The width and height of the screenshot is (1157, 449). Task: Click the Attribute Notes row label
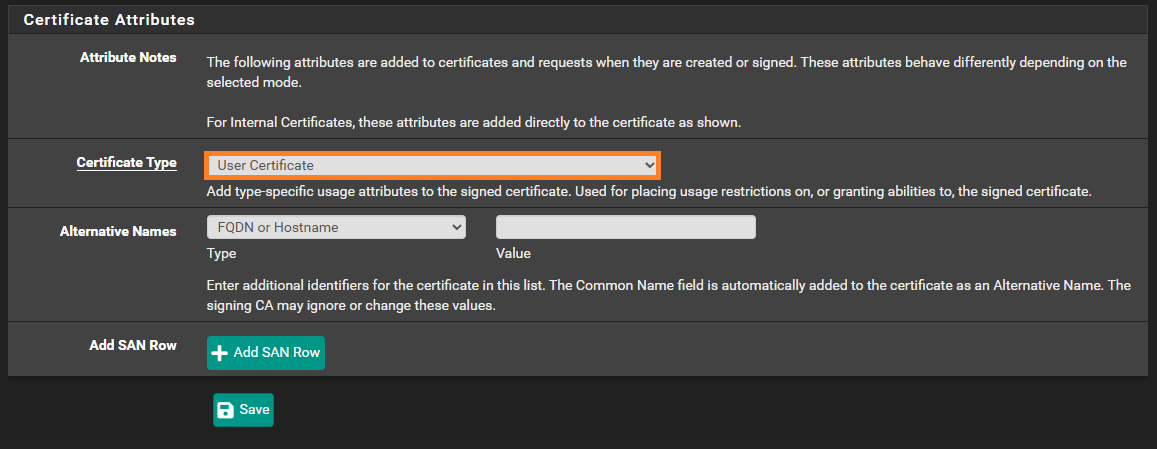click(128, 58)
